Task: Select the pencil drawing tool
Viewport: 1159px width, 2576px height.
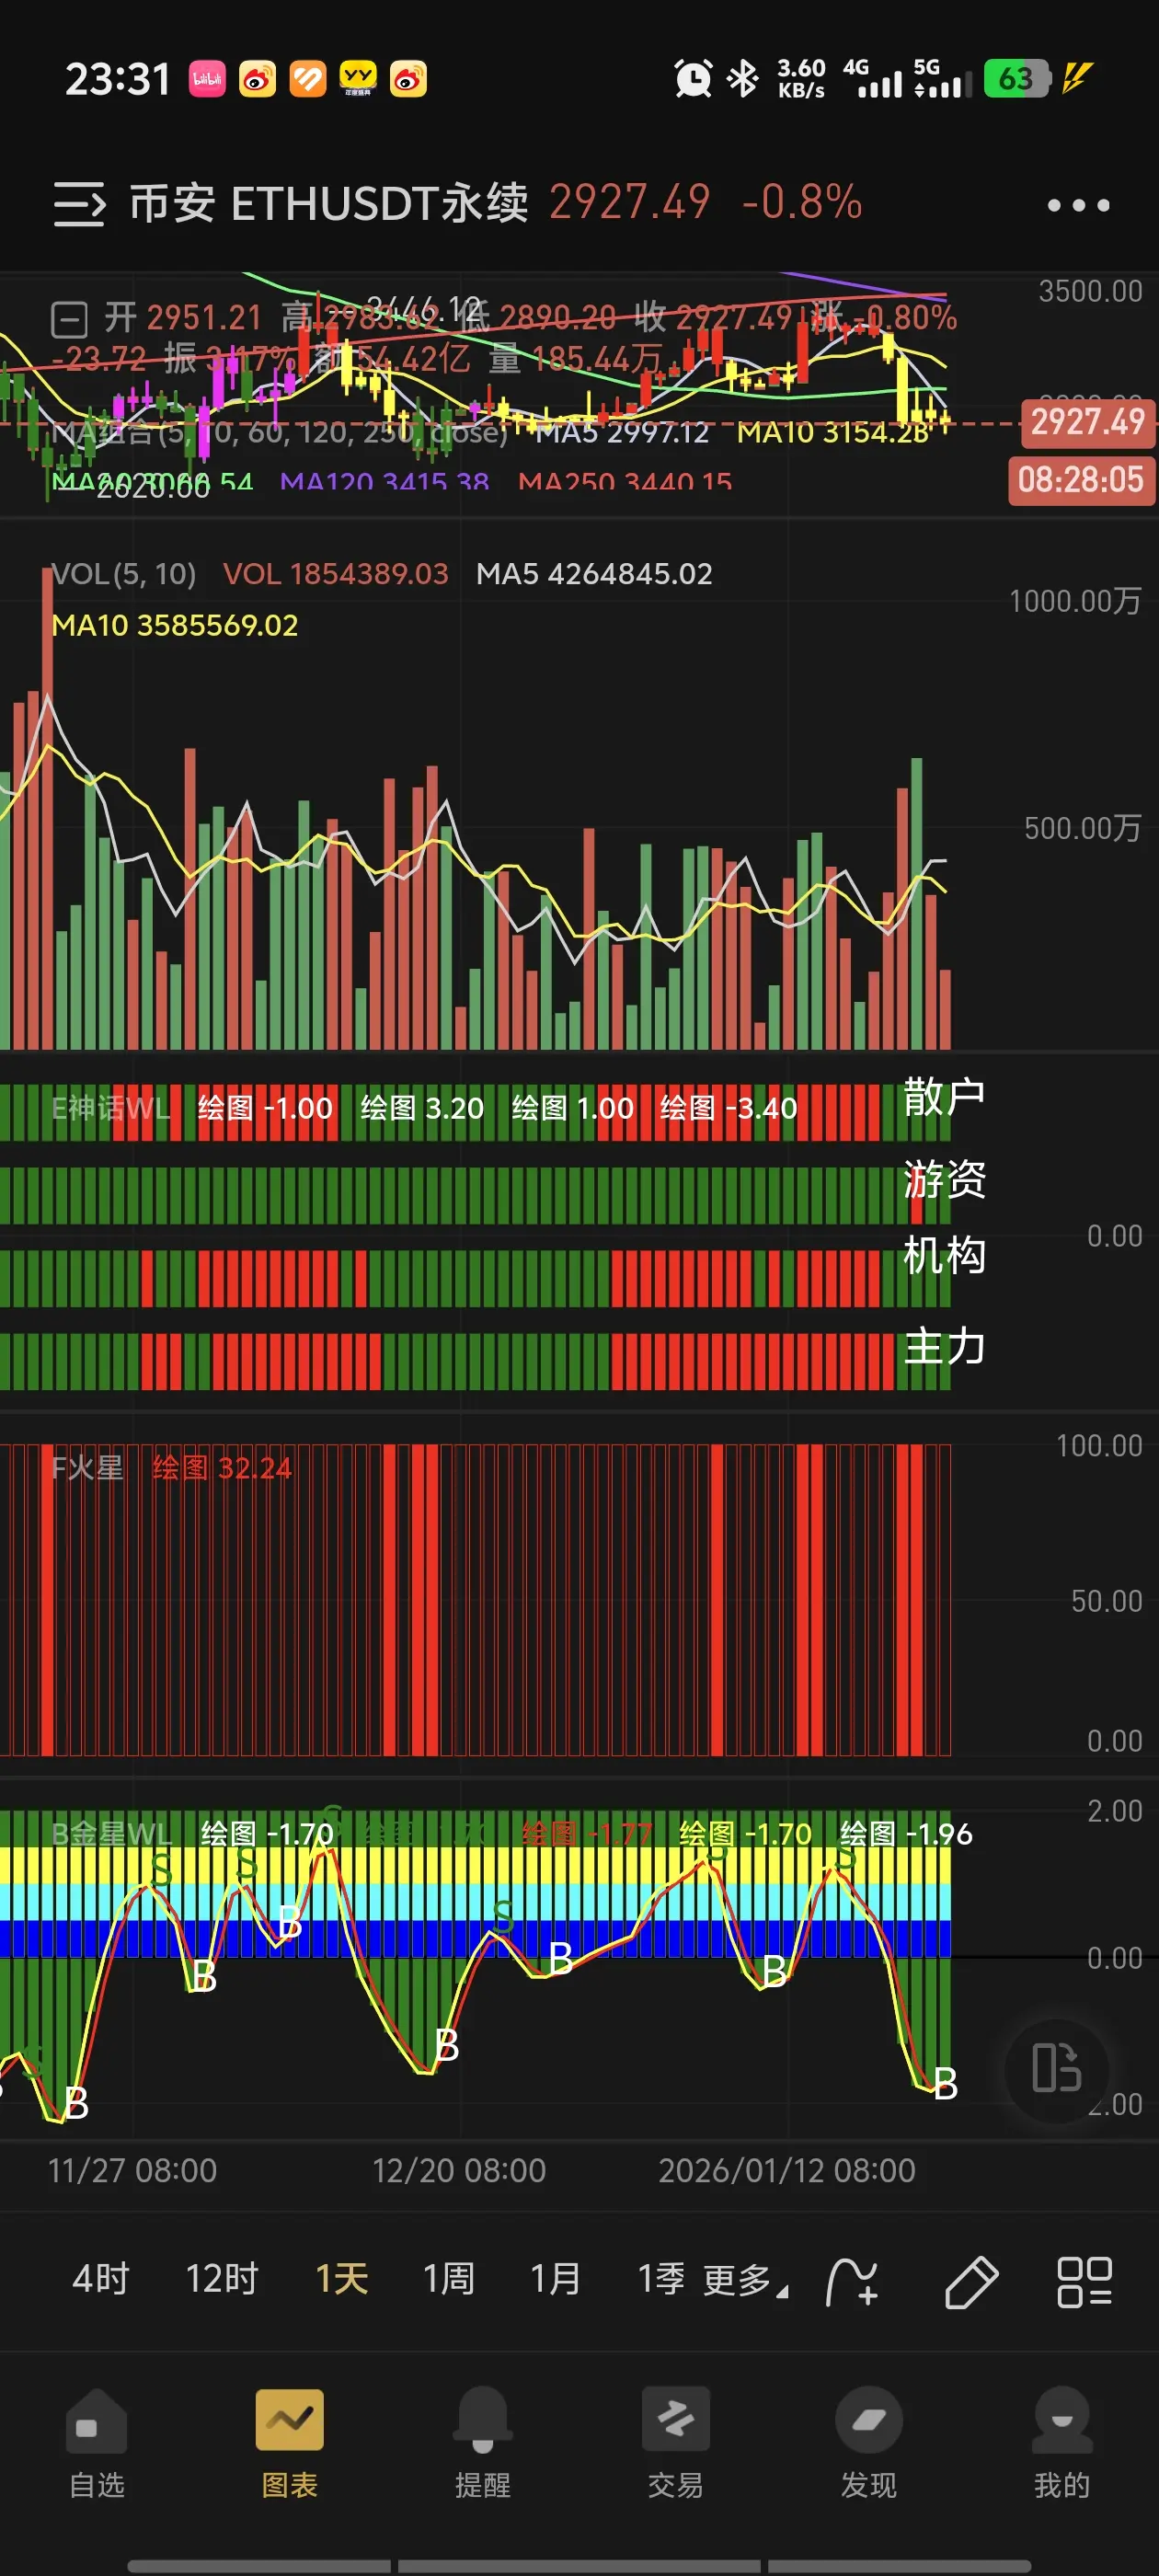Action: [x=970, y=2282]
